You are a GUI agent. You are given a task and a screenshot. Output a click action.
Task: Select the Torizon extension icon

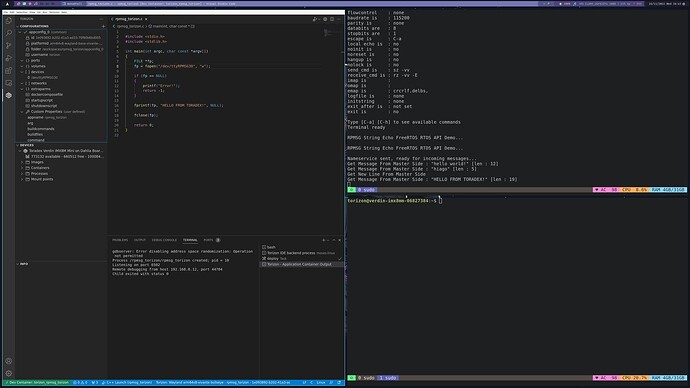8,95
